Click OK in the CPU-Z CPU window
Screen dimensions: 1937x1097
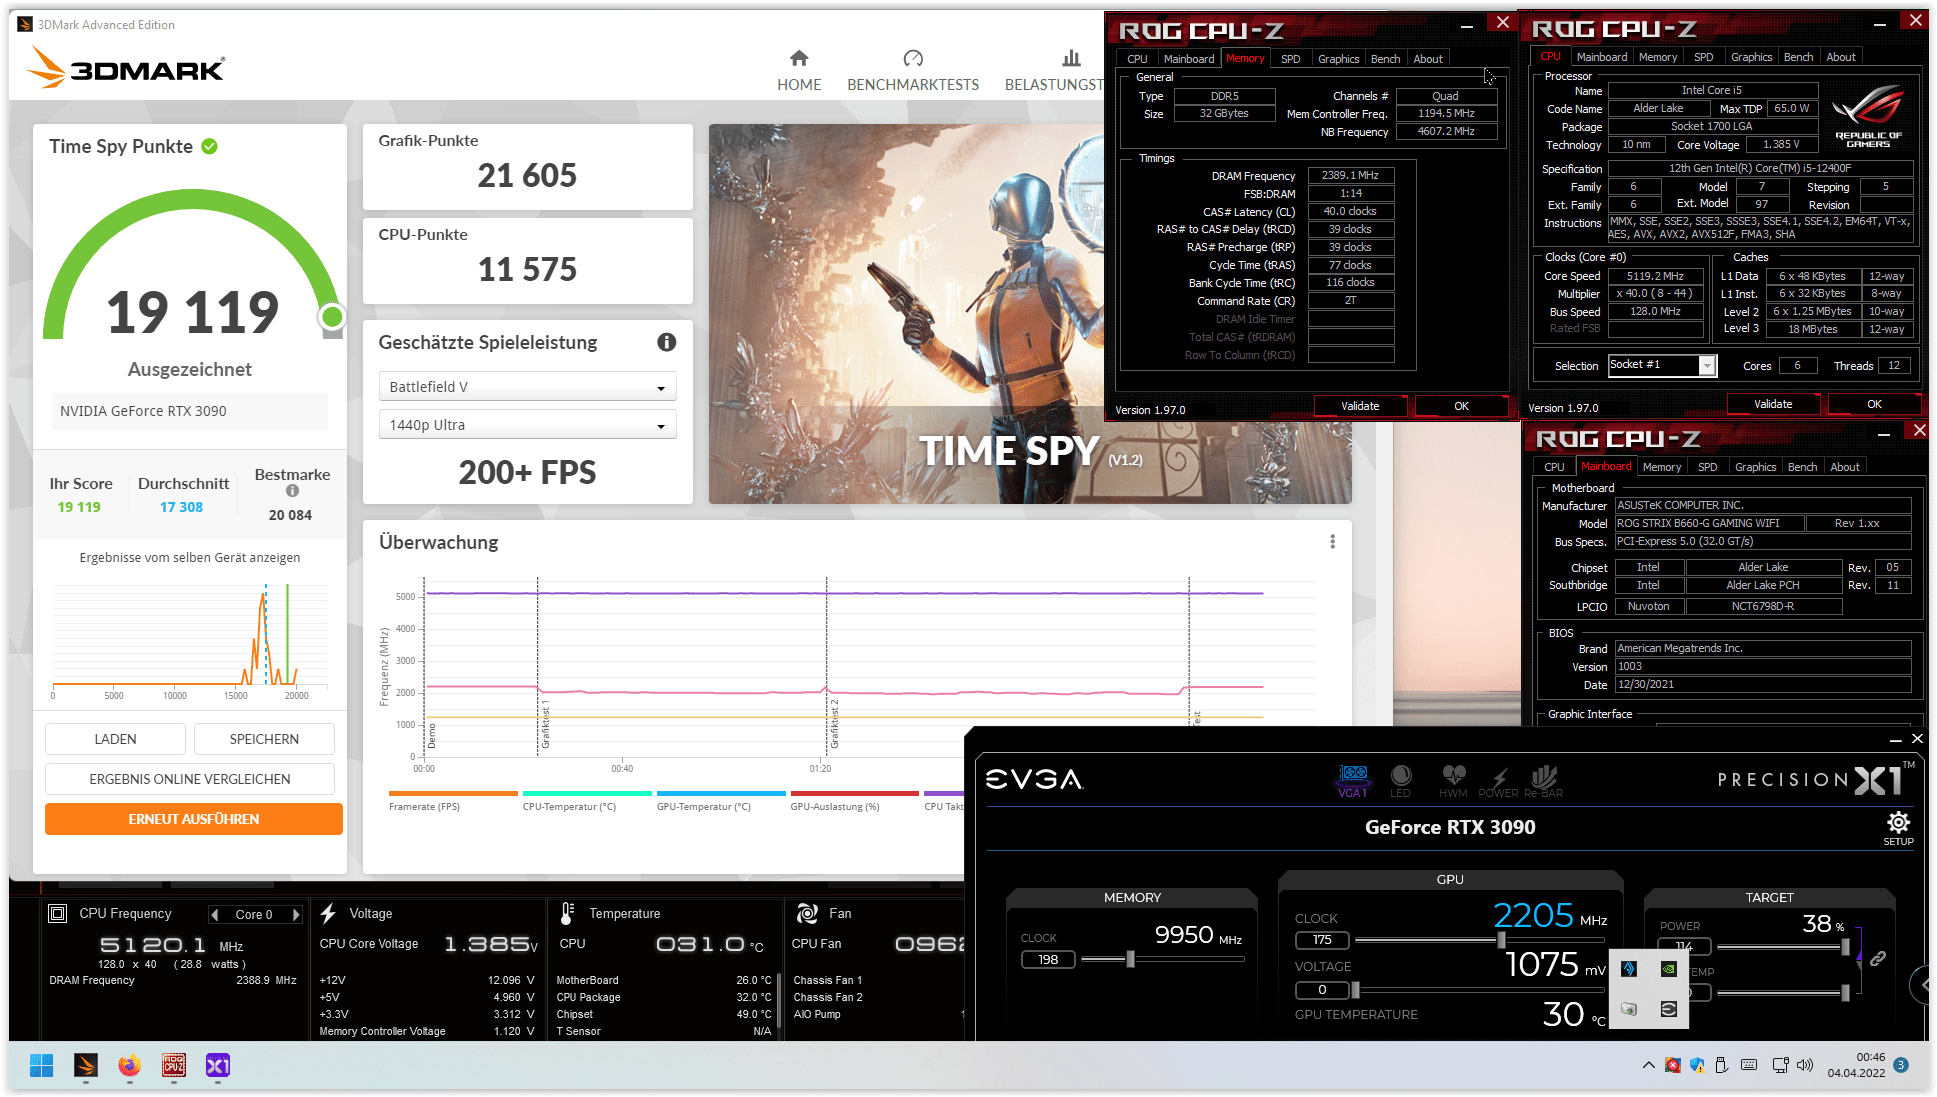(1874, 404)
